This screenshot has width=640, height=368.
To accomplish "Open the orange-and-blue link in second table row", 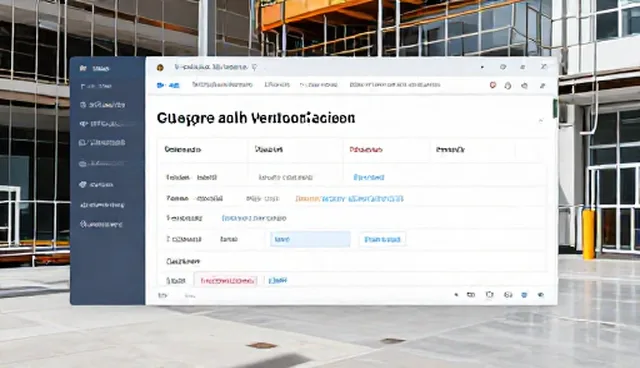I will 349,199.
